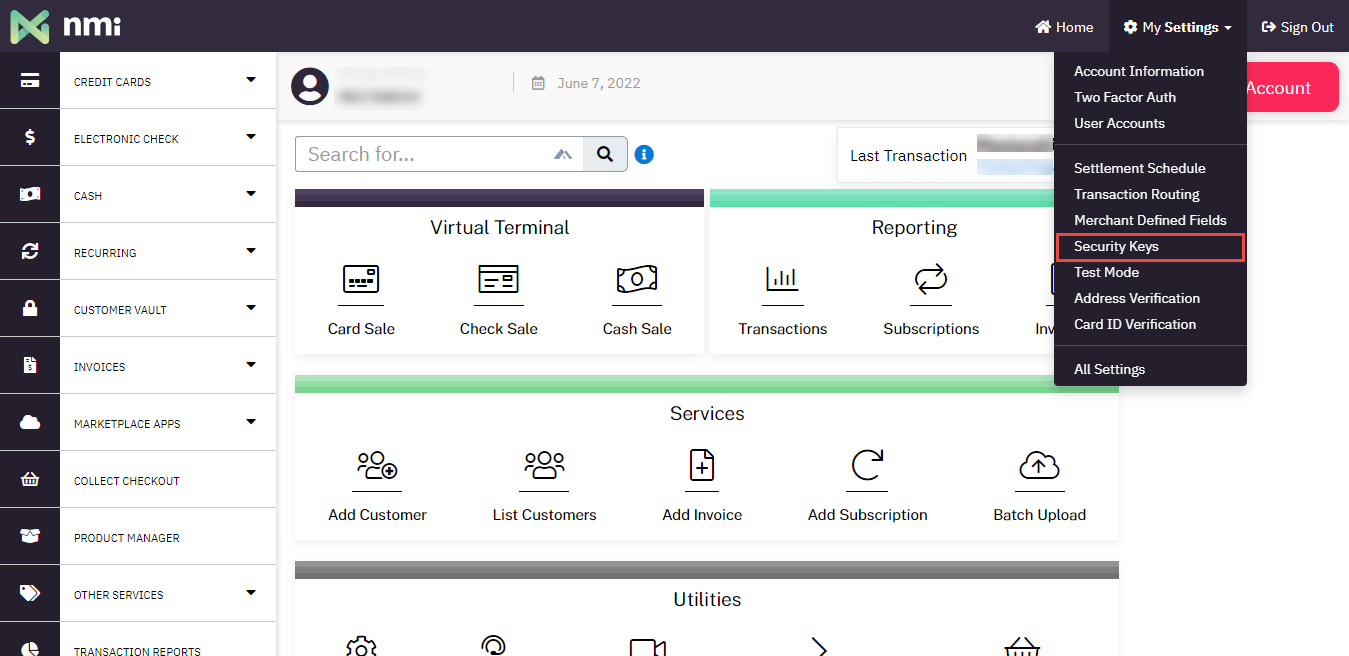Screen dimensions: 1349x656
Task: Select the Add Customer icon
Action: 376,467
